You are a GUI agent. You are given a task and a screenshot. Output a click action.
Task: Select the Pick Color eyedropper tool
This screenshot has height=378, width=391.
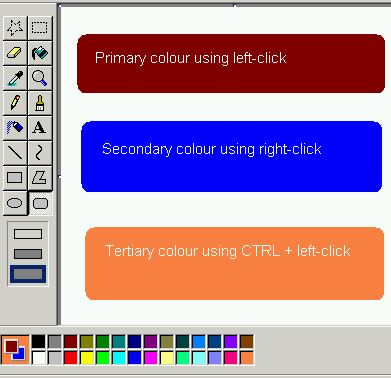pos(15,78)
